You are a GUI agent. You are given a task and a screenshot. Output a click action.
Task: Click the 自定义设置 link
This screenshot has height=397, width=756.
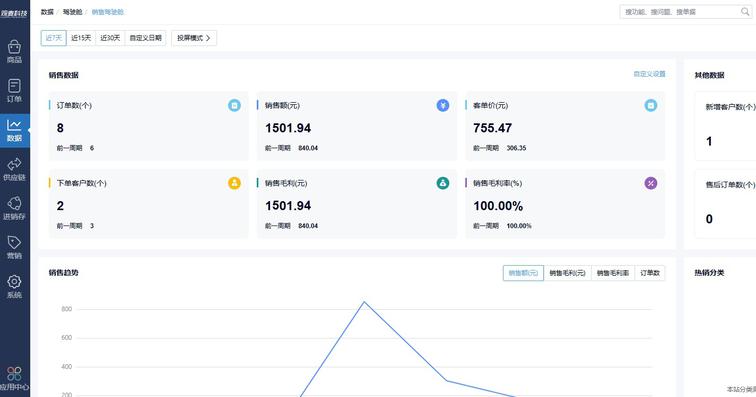coord(649,74)
